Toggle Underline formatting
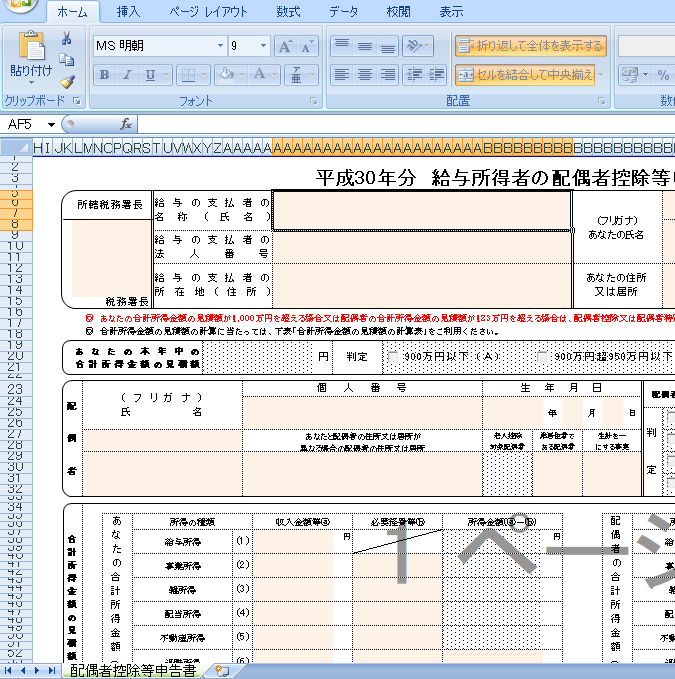Image resolution: width=675 pixels, height=679 pixels. click(150, 75)
